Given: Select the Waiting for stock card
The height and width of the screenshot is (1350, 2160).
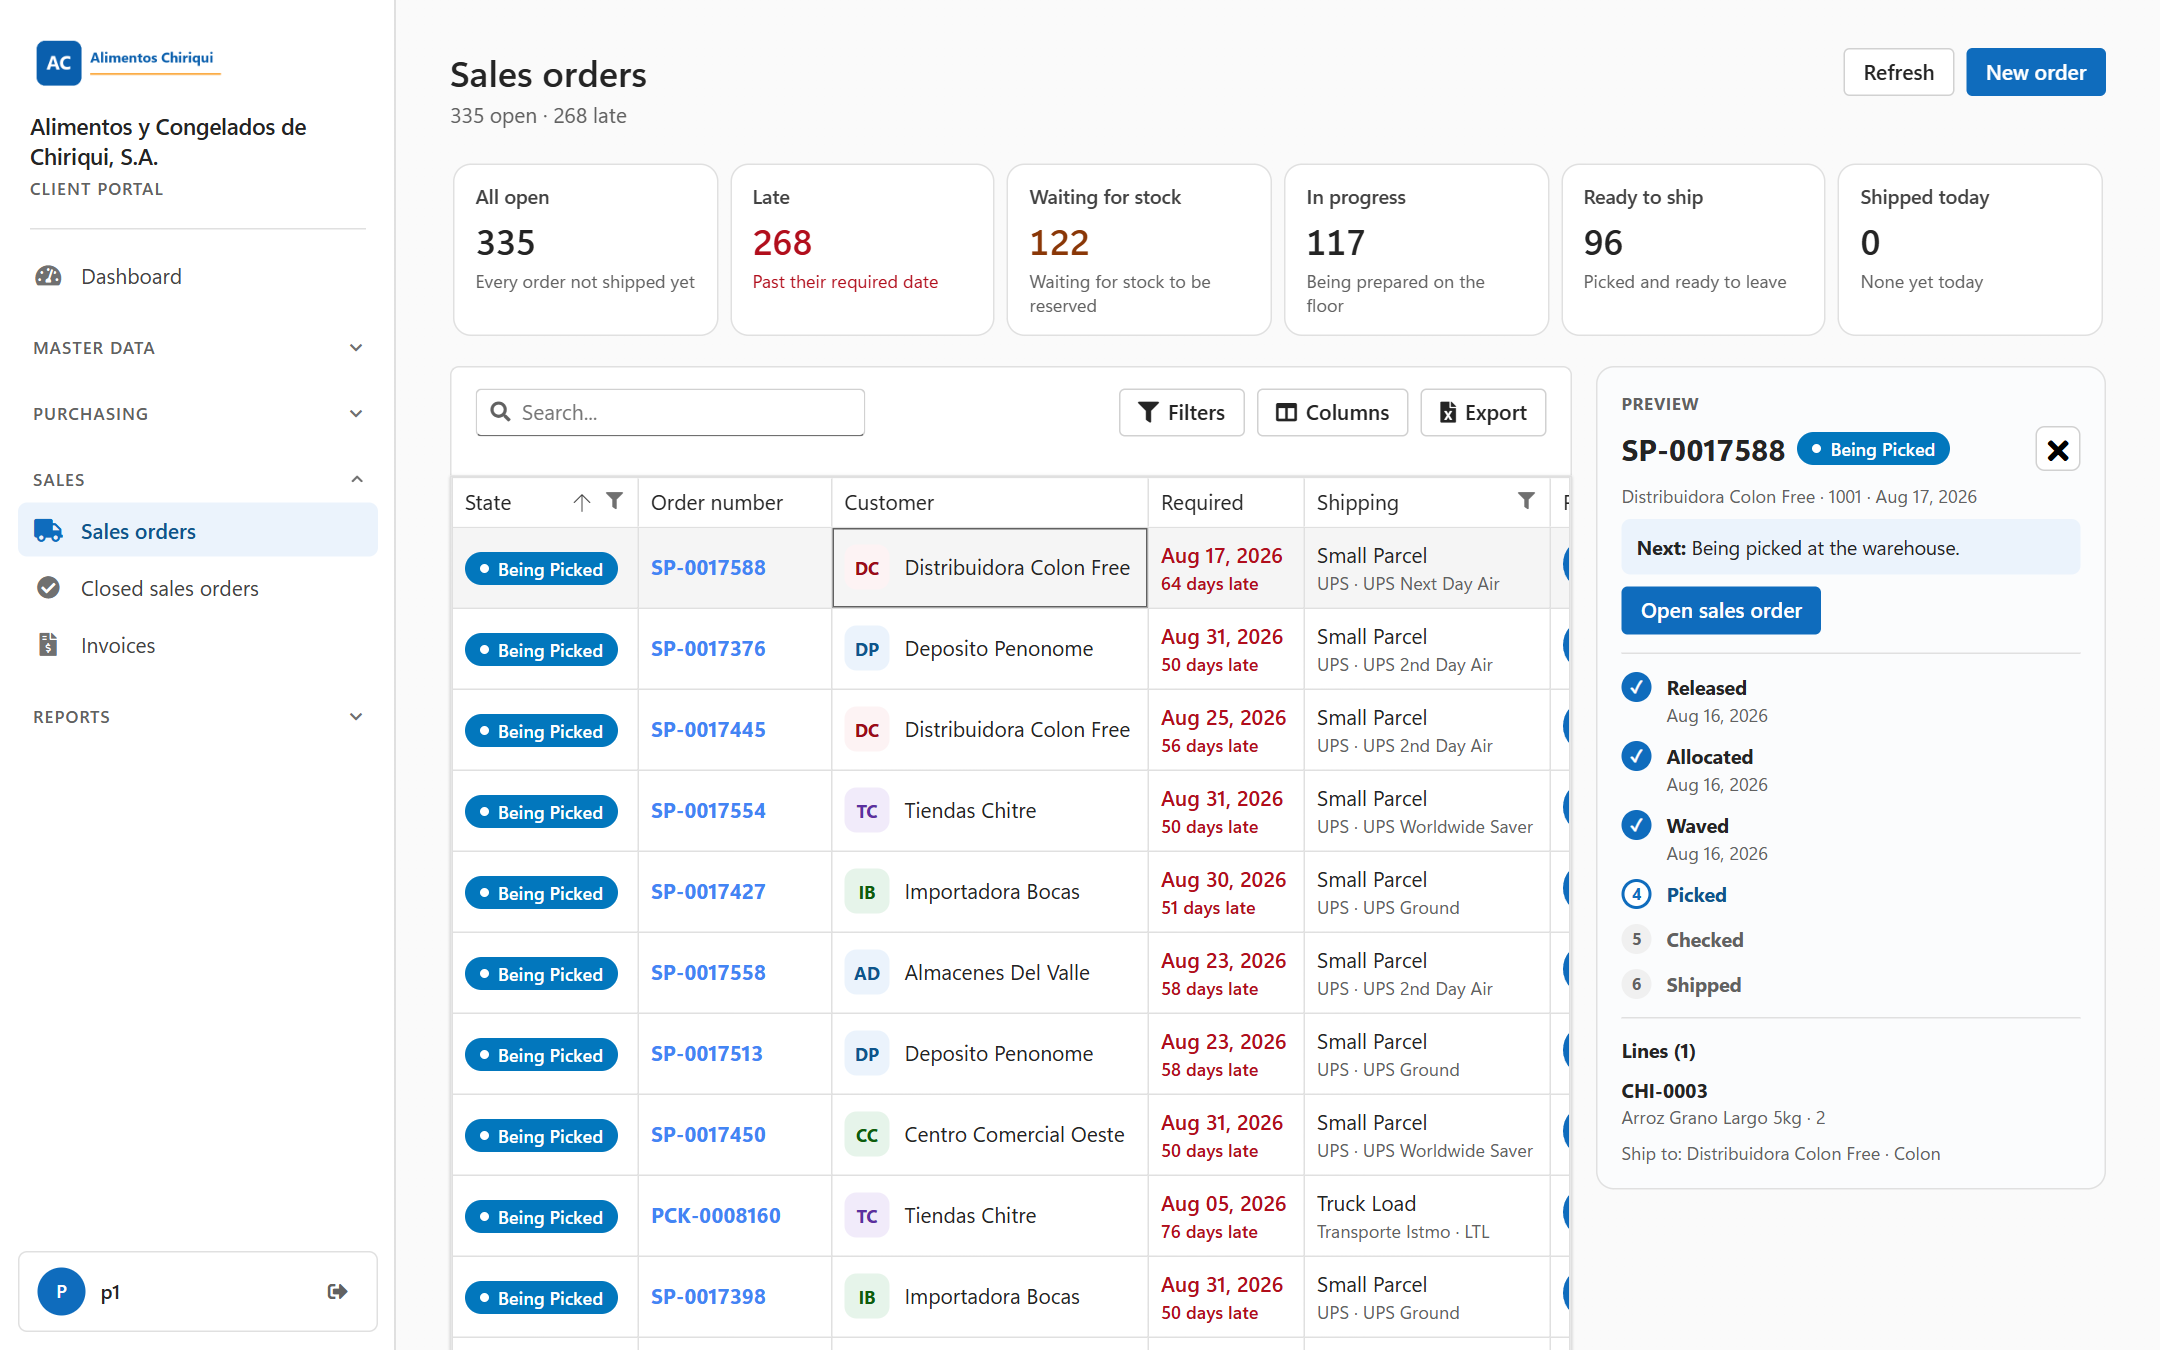Looking at the screenshot, I should point(1139,250).
